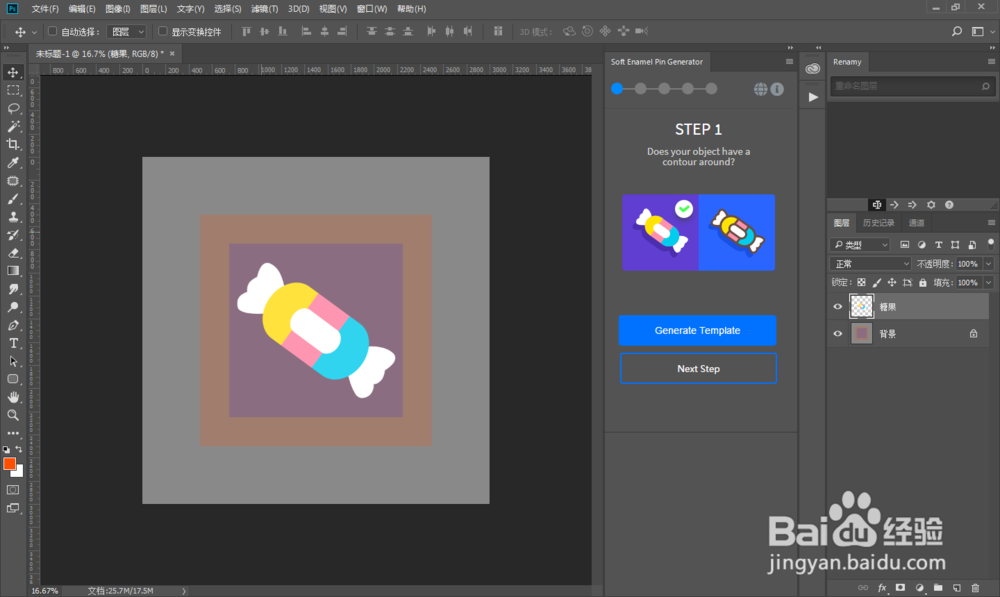Image resolution: width=1000 pixels, height=597 pixels.
Task: Open the Soft Enamel Pin Generator panel menu
Action: point(790,62)
